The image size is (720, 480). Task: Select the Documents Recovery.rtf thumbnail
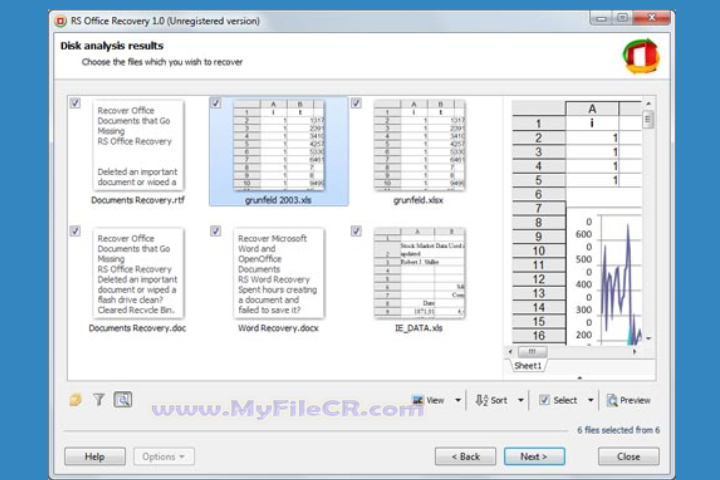click(138, 145)
